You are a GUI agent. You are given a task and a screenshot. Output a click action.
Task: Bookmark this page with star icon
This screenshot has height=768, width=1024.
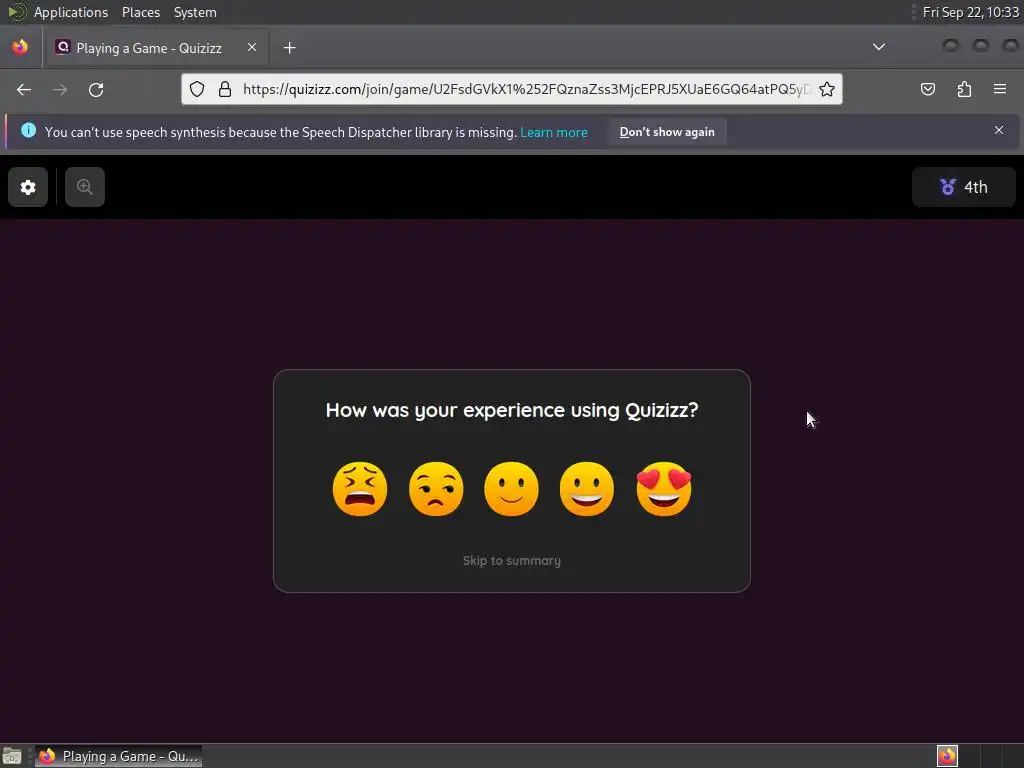pos(827,89)
